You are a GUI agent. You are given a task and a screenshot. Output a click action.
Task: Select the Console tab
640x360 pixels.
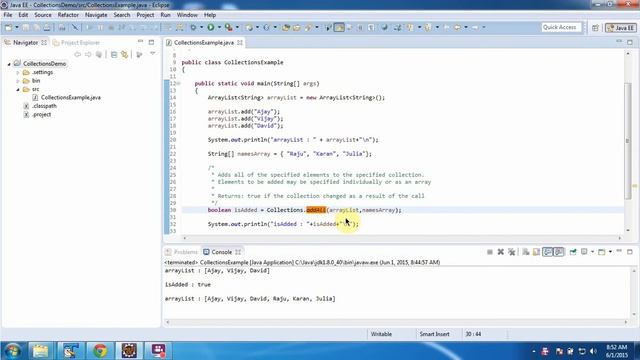click(x=222, y=252)
